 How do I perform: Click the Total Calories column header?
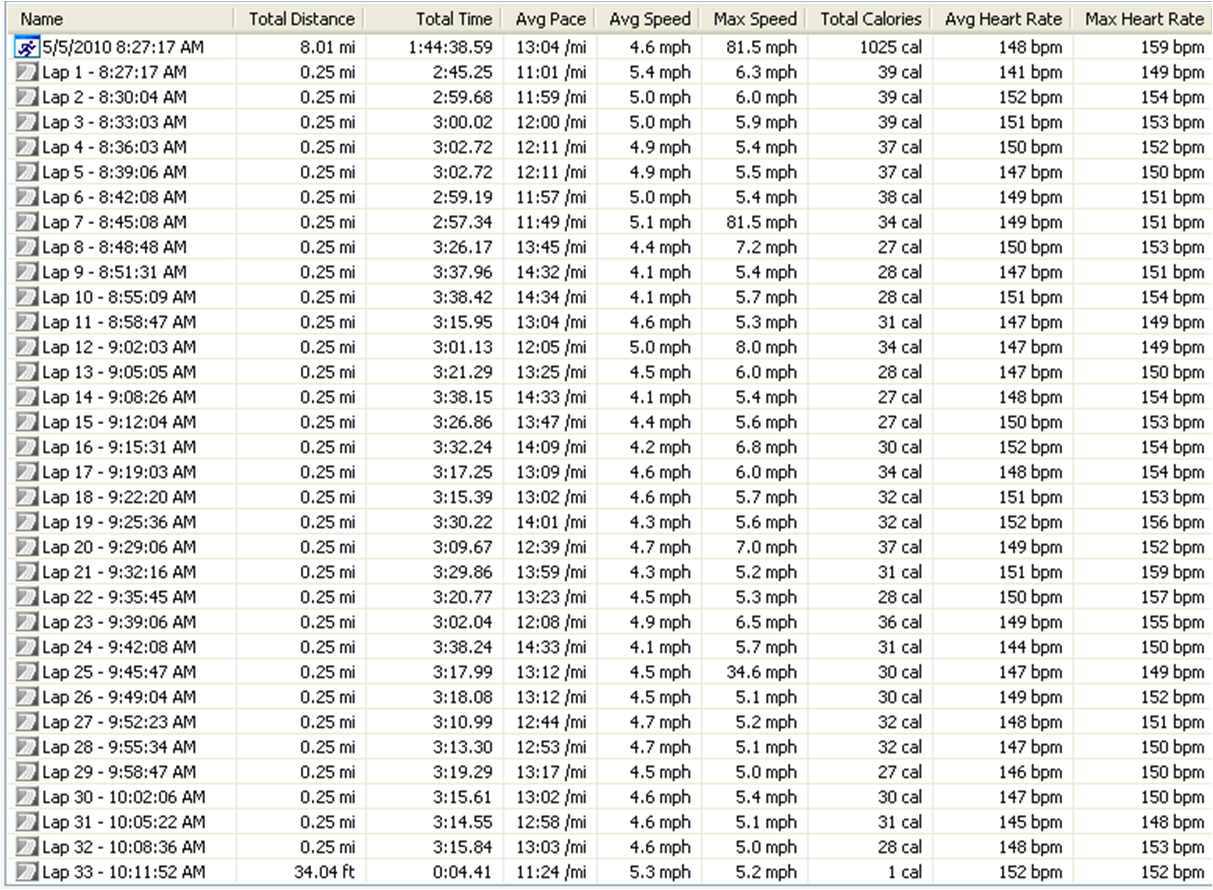click(x=871, y=19)
